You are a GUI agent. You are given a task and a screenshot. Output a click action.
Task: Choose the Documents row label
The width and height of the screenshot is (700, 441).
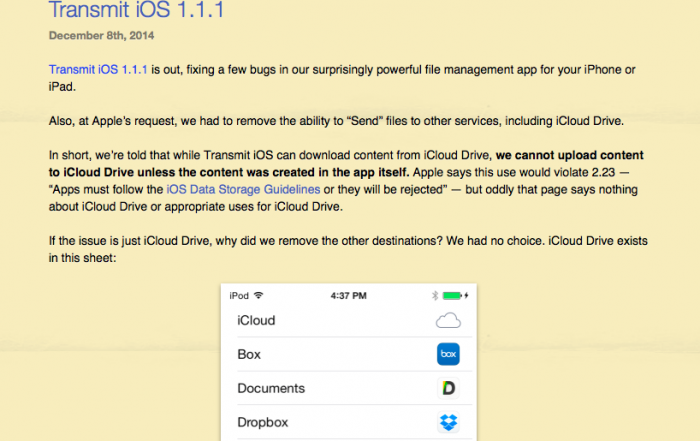[271, 388]
